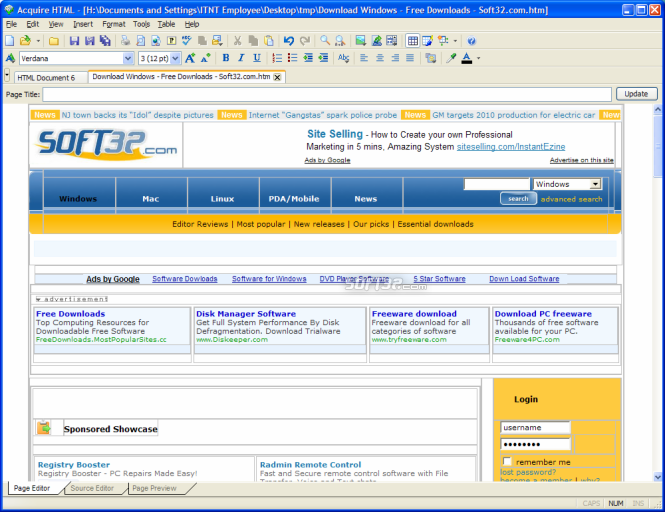Cut selection with the scissors icon
The image size is (665, 512).
tap(238, 41)
